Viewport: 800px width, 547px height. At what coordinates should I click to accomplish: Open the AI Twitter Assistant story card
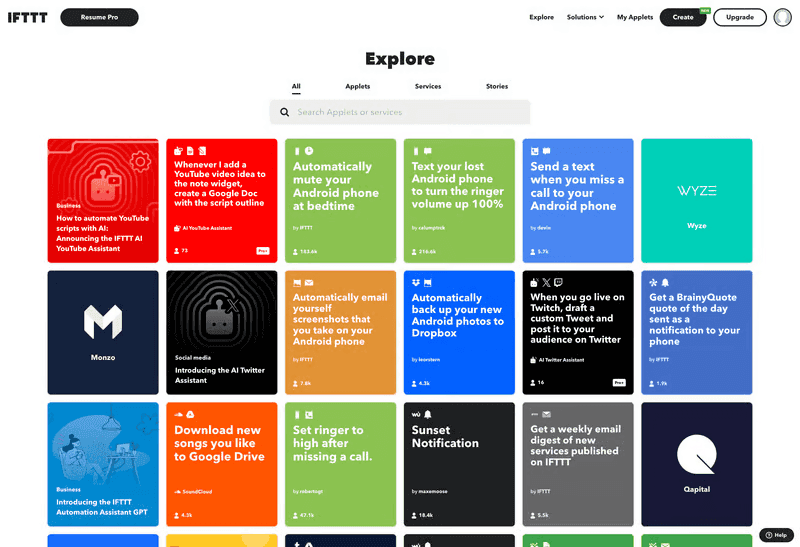coord(221,332)
